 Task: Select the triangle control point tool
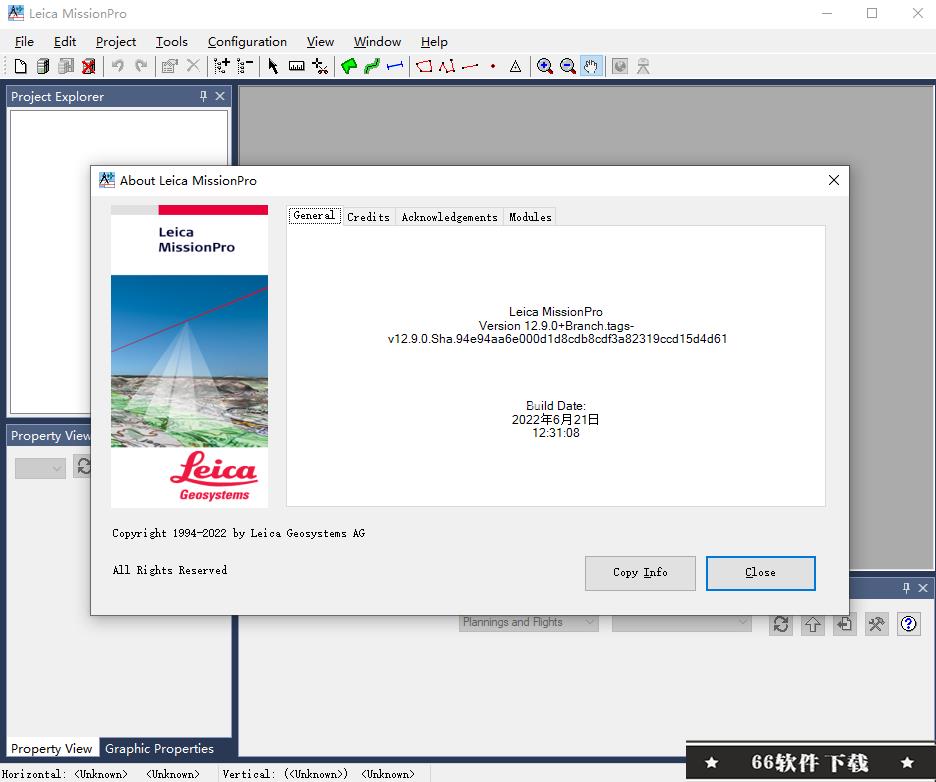(516, 66)
